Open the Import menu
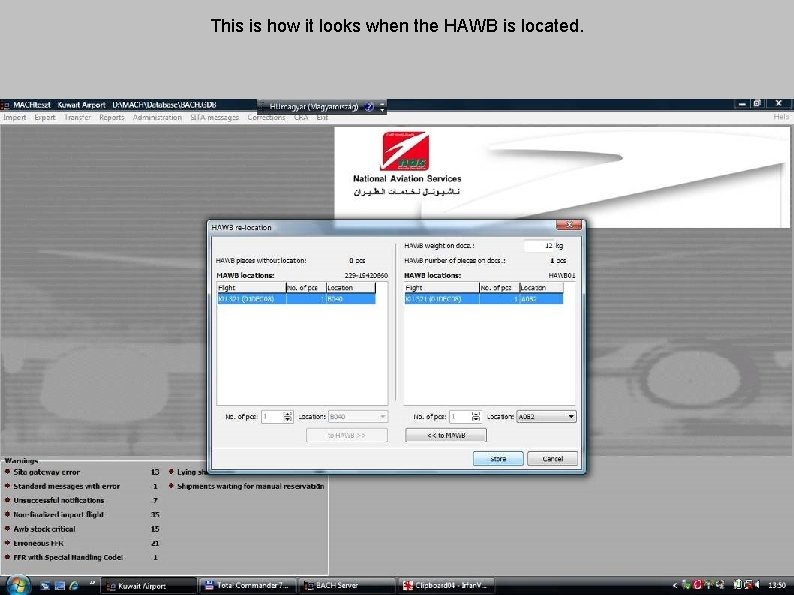This screenshot has width=794, height=595. [x=15, y=117]
